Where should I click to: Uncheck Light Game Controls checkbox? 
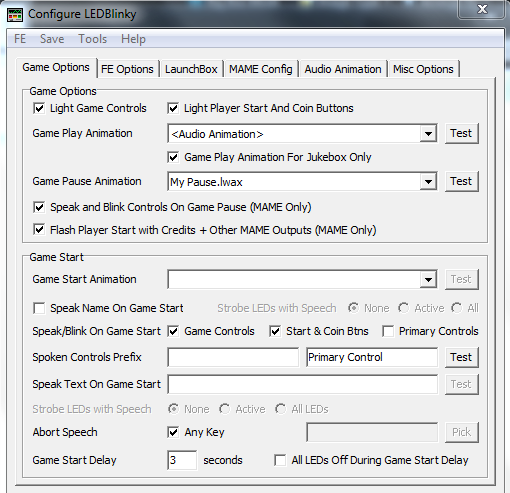39,108
